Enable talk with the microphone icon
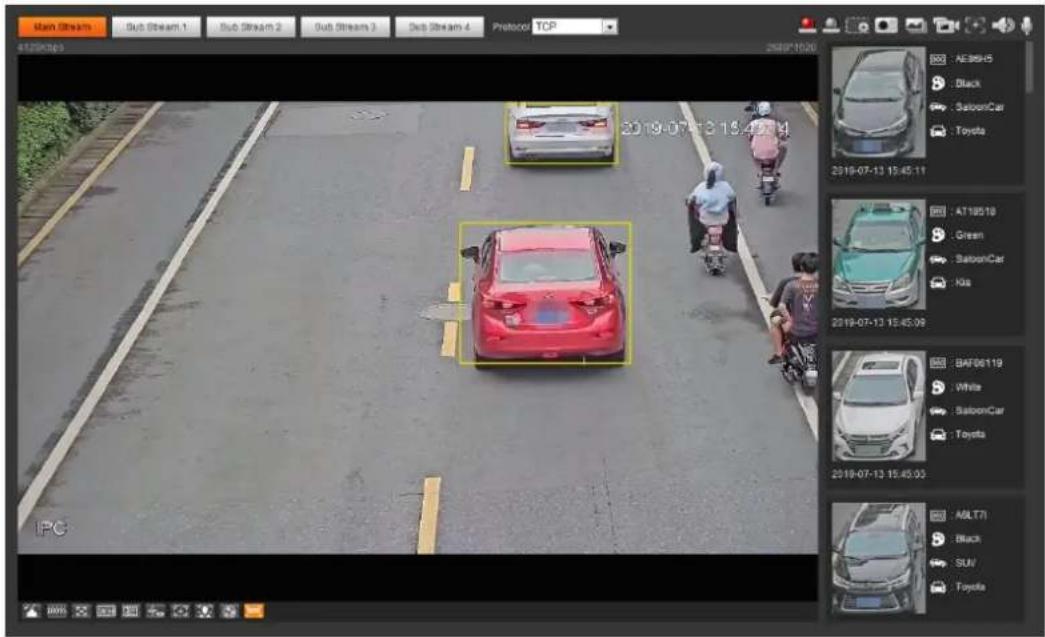1045x637 pixels. [1026, 25]
